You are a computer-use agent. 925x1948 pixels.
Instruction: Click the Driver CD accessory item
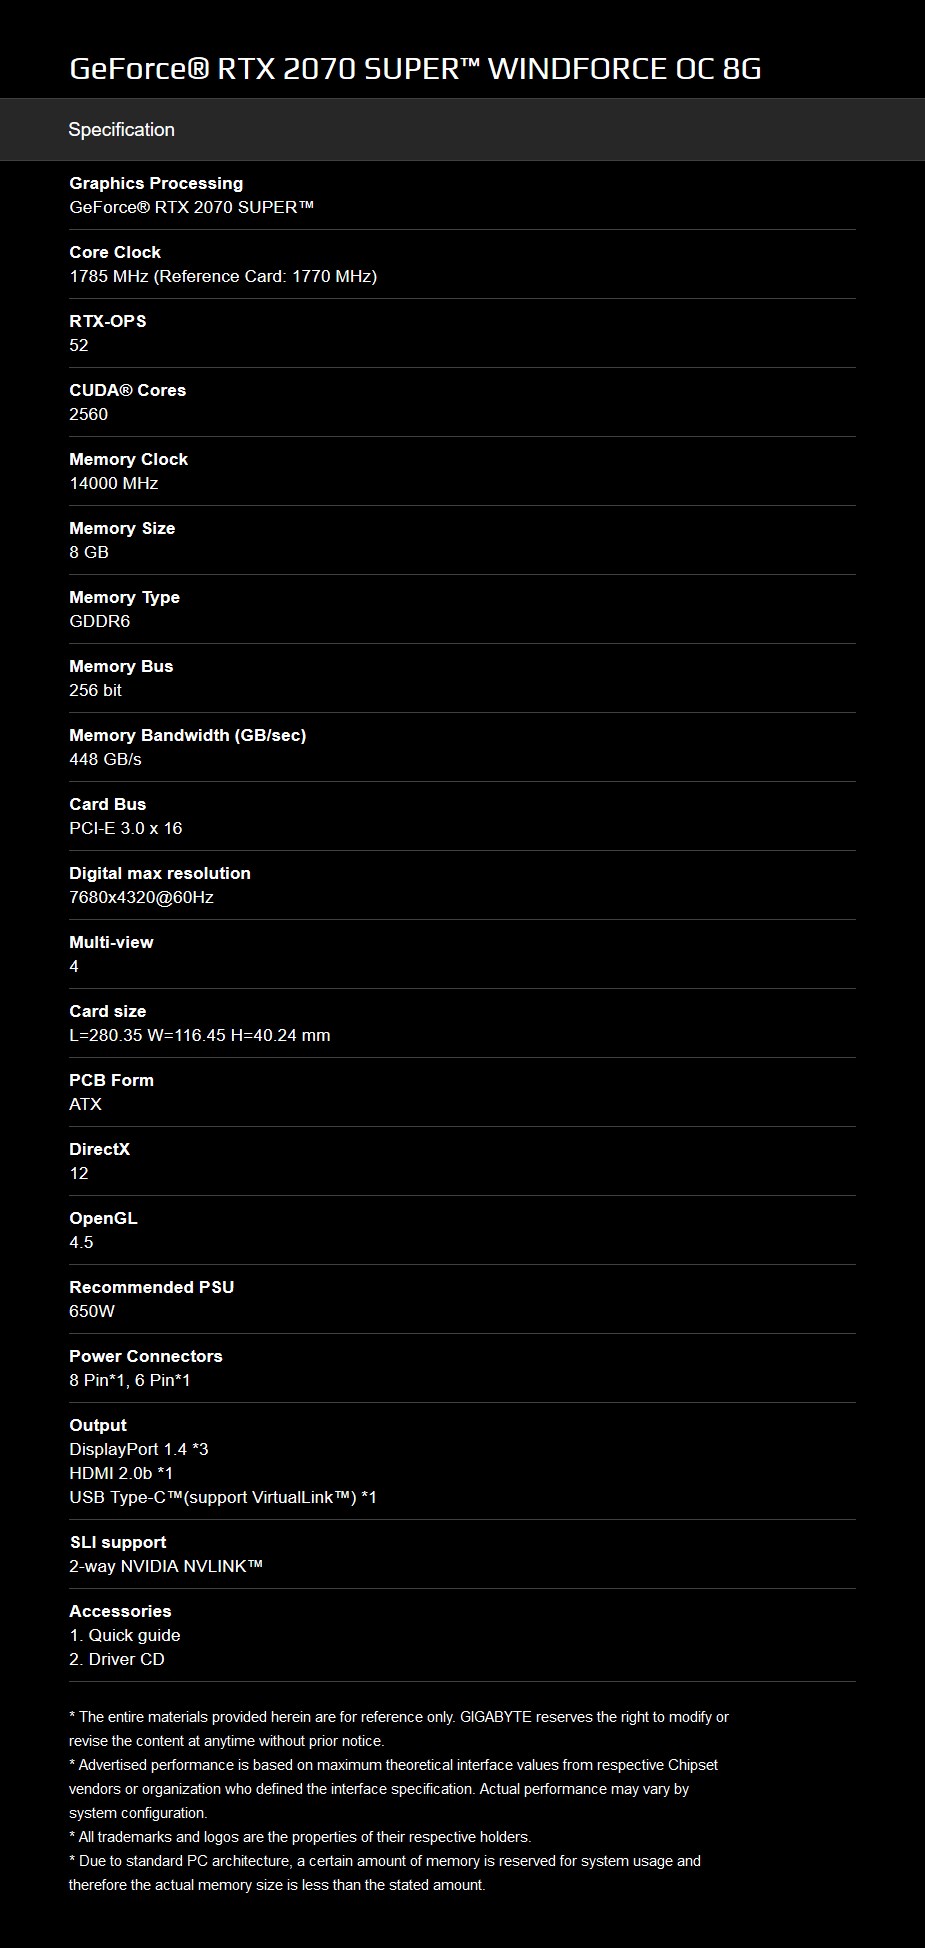click(x=116, y=1659)
